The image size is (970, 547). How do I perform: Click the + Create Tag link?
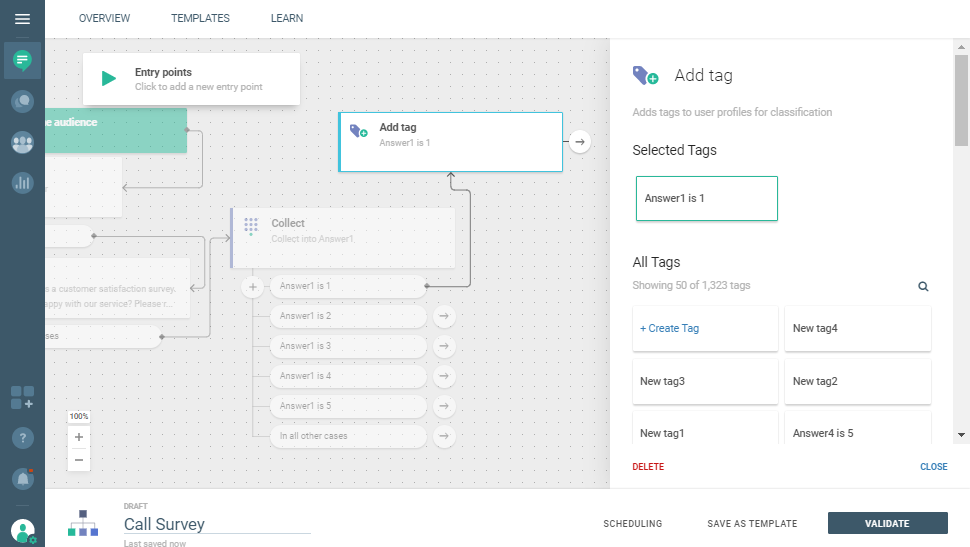[x=670, y=328]
